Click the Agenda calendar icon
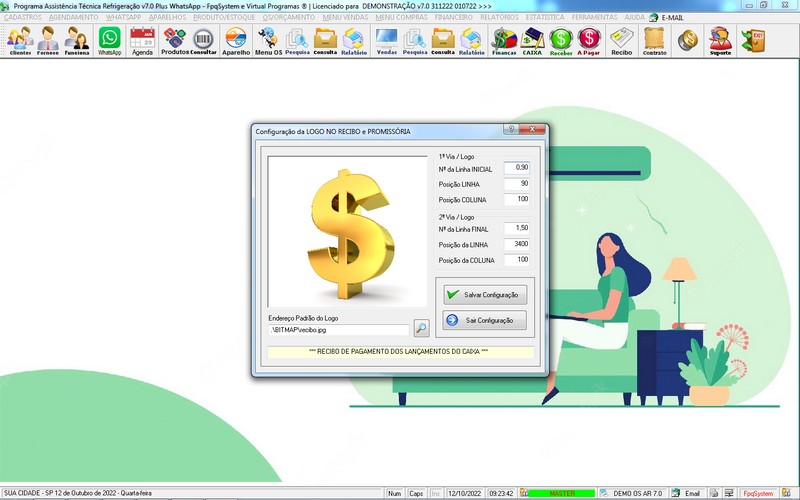This screenshot has height=500, width=800. pos(142,40)
